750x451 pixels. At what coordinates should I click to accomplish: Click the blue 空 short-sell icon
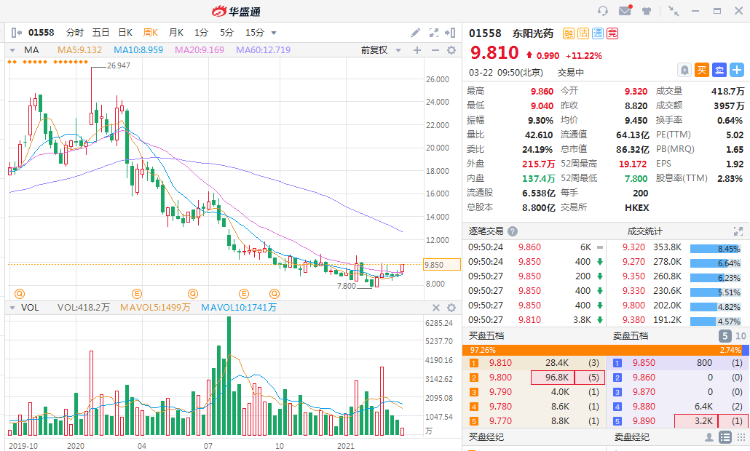(717, 69)
